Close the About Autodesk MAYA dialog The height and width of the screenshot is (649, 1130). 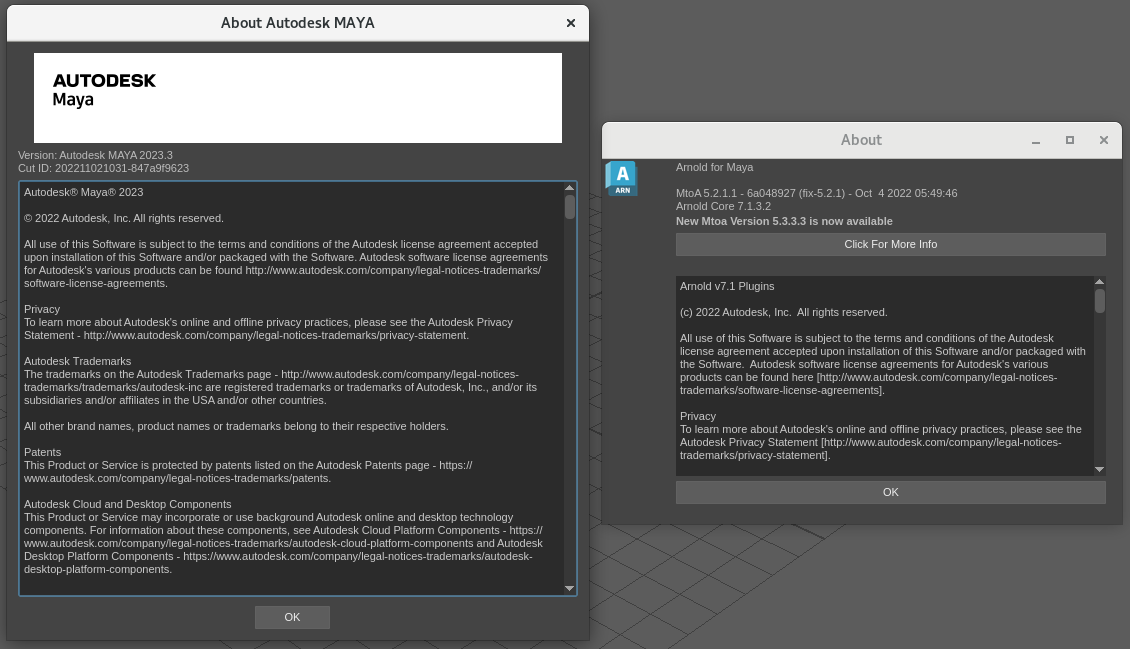(571, 23)
